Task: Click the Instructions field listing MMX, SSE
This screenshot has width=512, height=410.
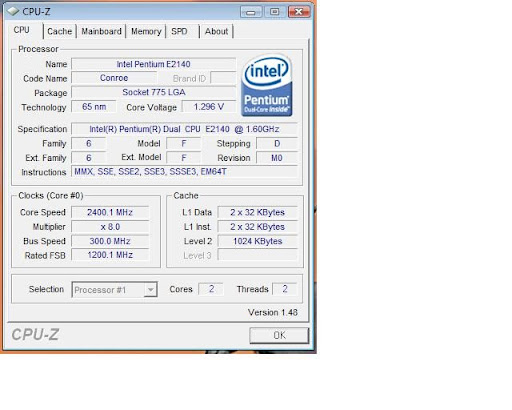Action: (x=184, y=172)
